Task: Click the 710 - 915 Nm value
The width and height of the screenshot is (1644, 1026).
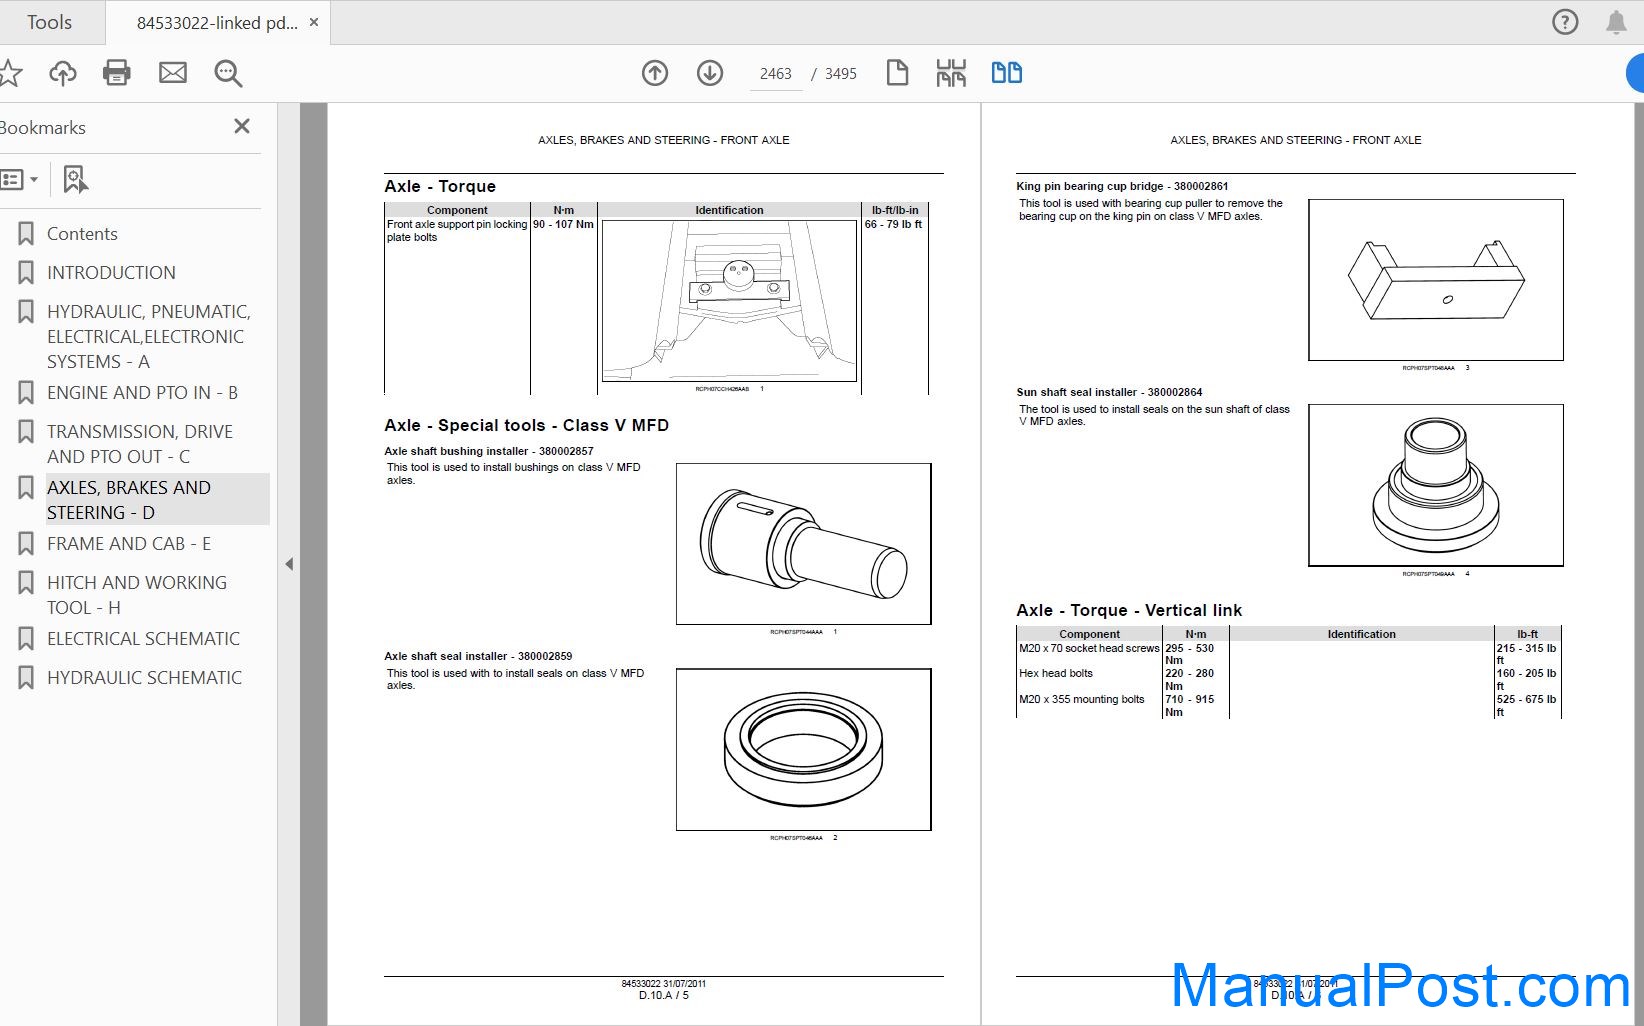Action: click(1190, 705)
